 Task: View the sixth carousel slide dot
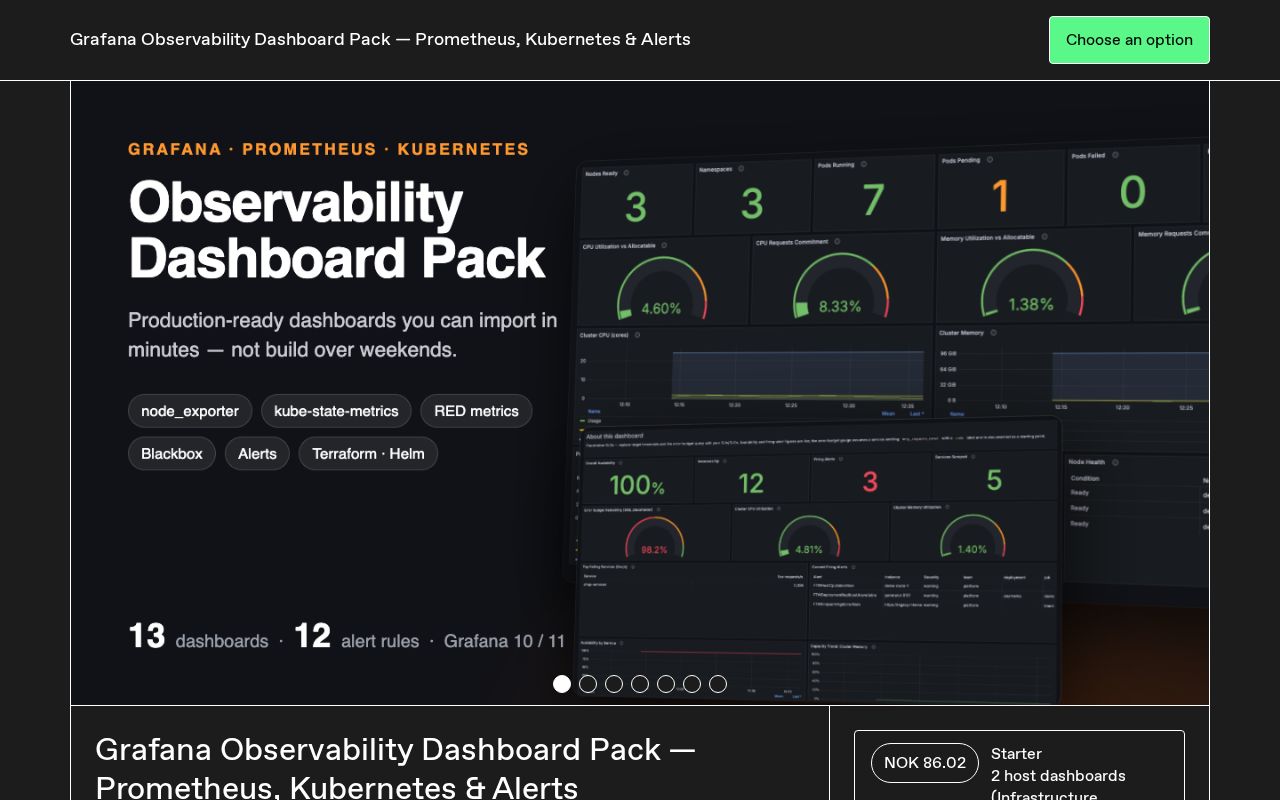pyautogui.click(x=692, y=684)
